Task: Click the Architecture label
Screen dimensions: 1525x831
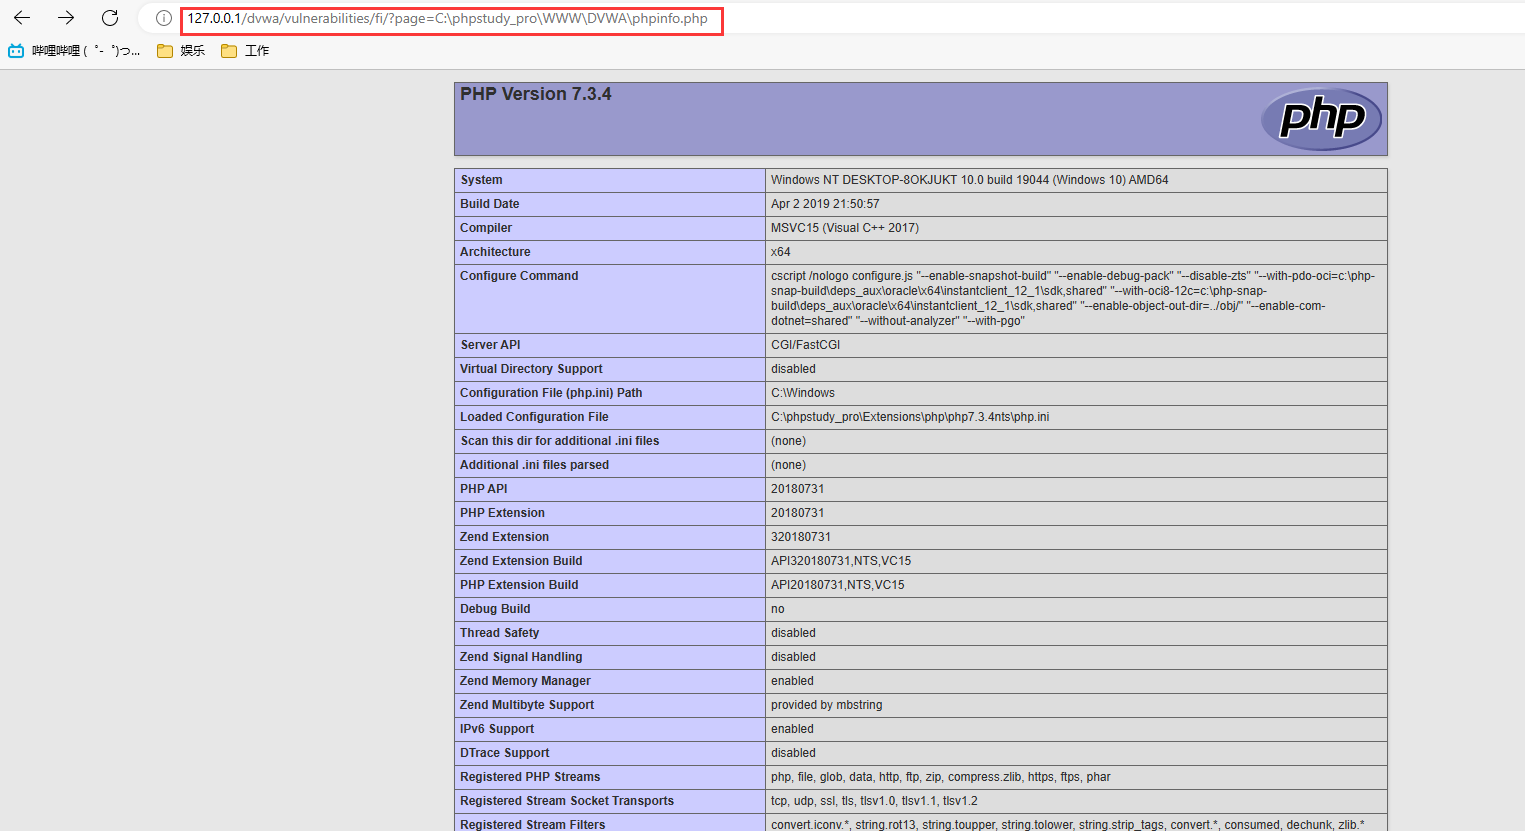Action: 495,252
